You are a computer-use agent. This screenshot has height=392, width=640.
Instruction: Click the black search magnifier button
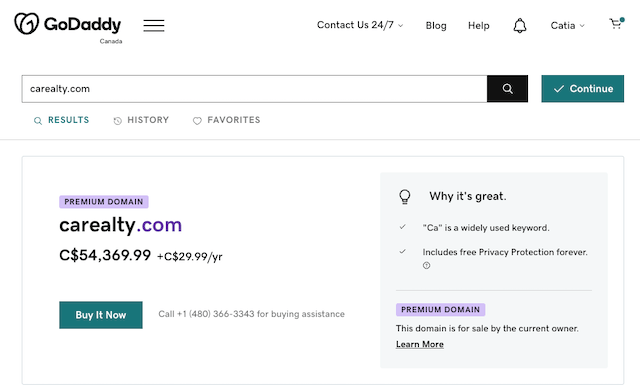(507, 89)
